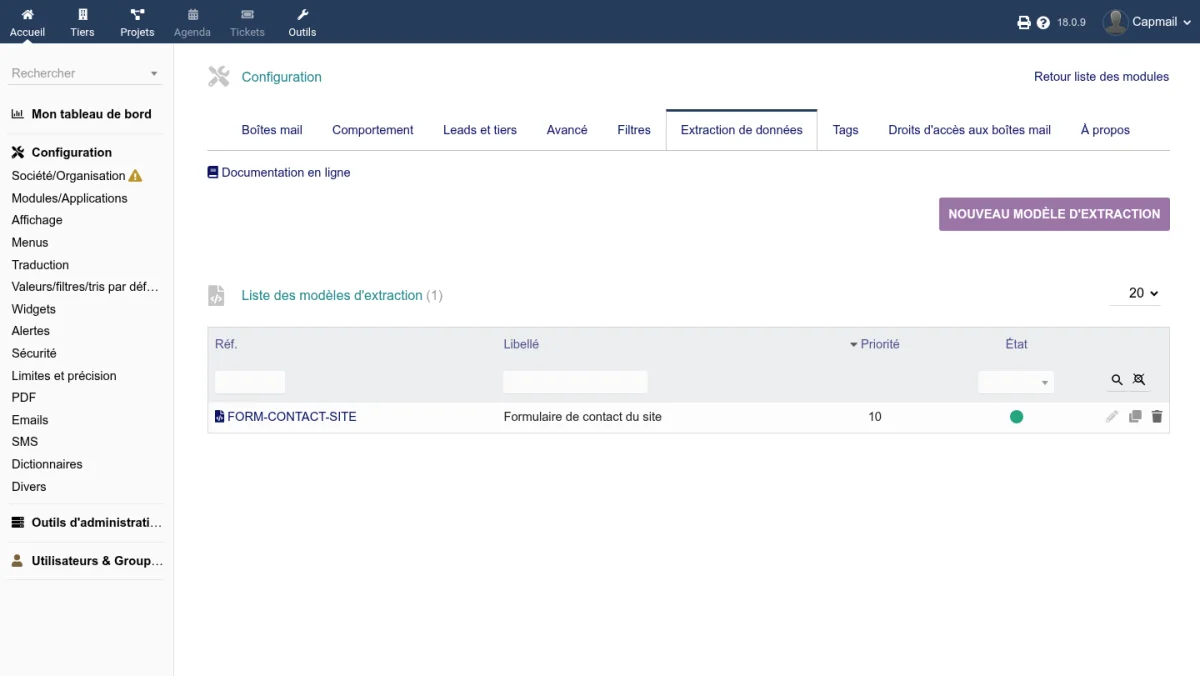Focus the Réf. filter input field

coord(250,382)
